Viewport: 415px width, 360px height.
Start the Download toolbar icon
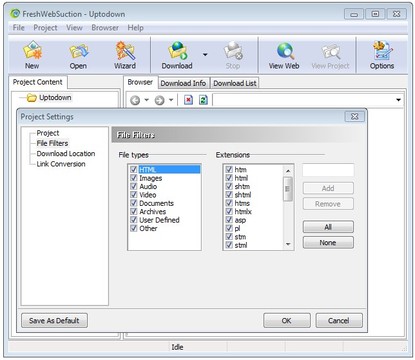[x=178, y=51]
